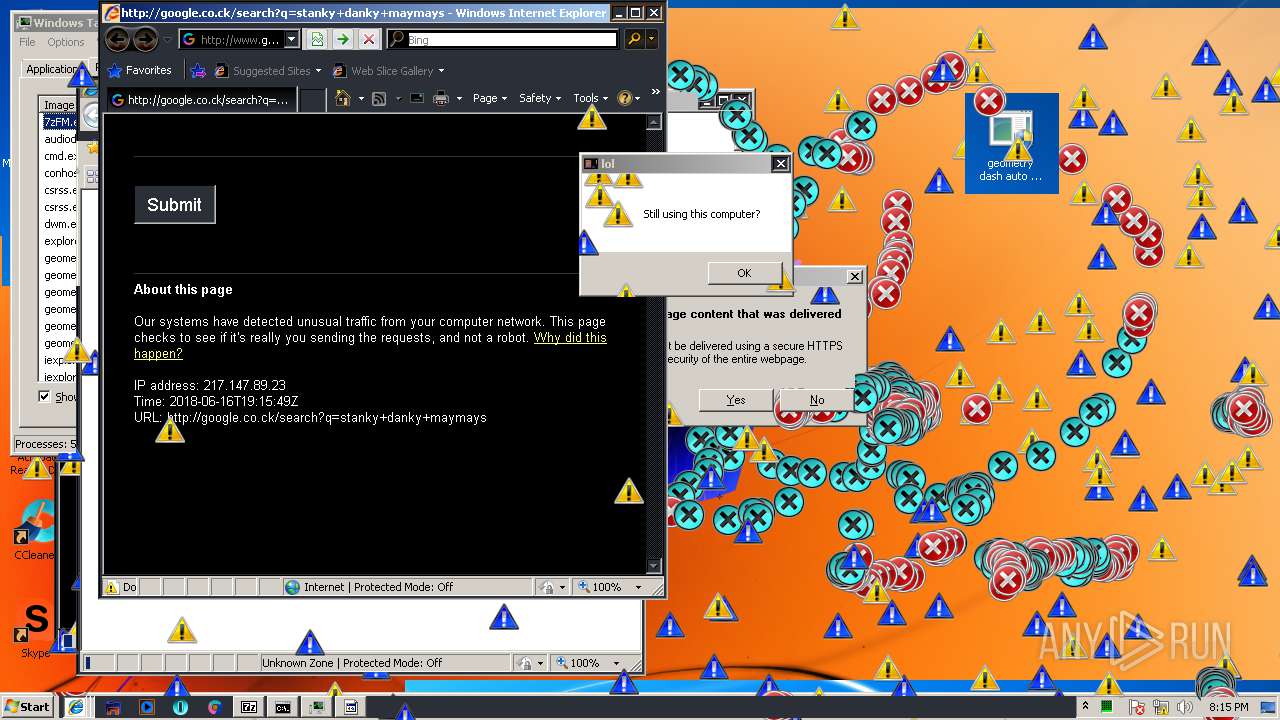Screen dimensions: 1280x720
Task: Click Add to Favorites bar icon
Action: [x=198, y=70]
